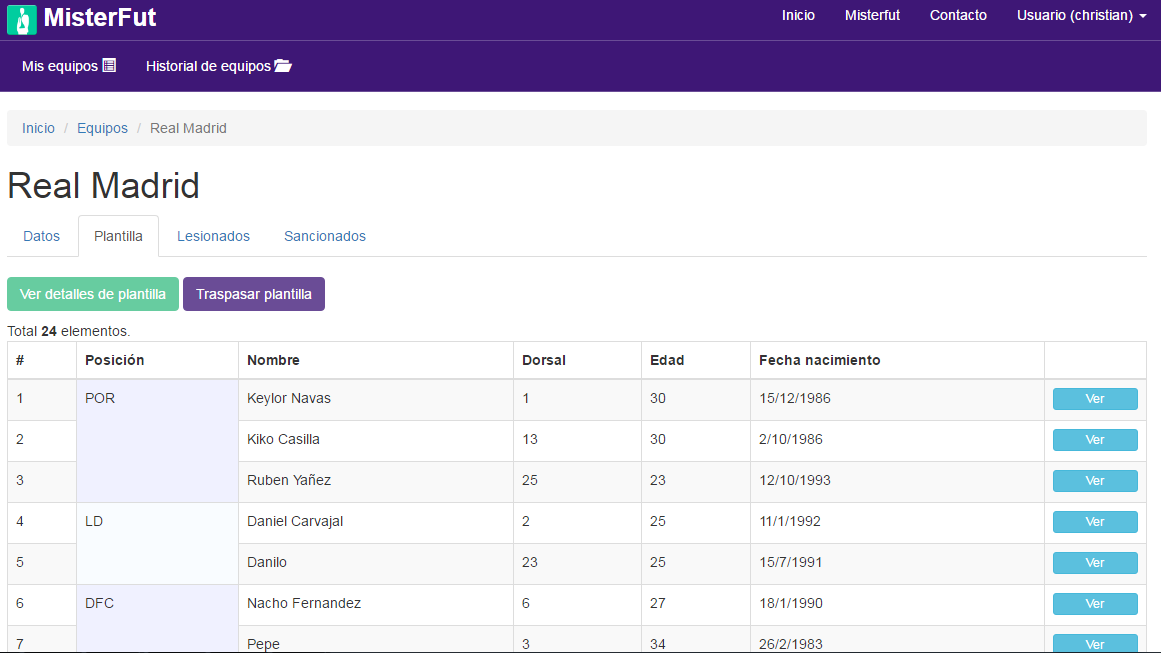Click Ver for Daniel Carvajal
The image size is (1161, 653).
[1095, 522]
